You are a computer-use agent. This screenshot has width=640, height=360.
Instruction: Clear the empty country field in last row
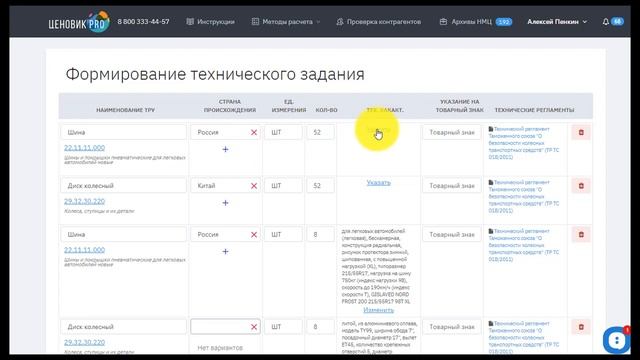254,327
